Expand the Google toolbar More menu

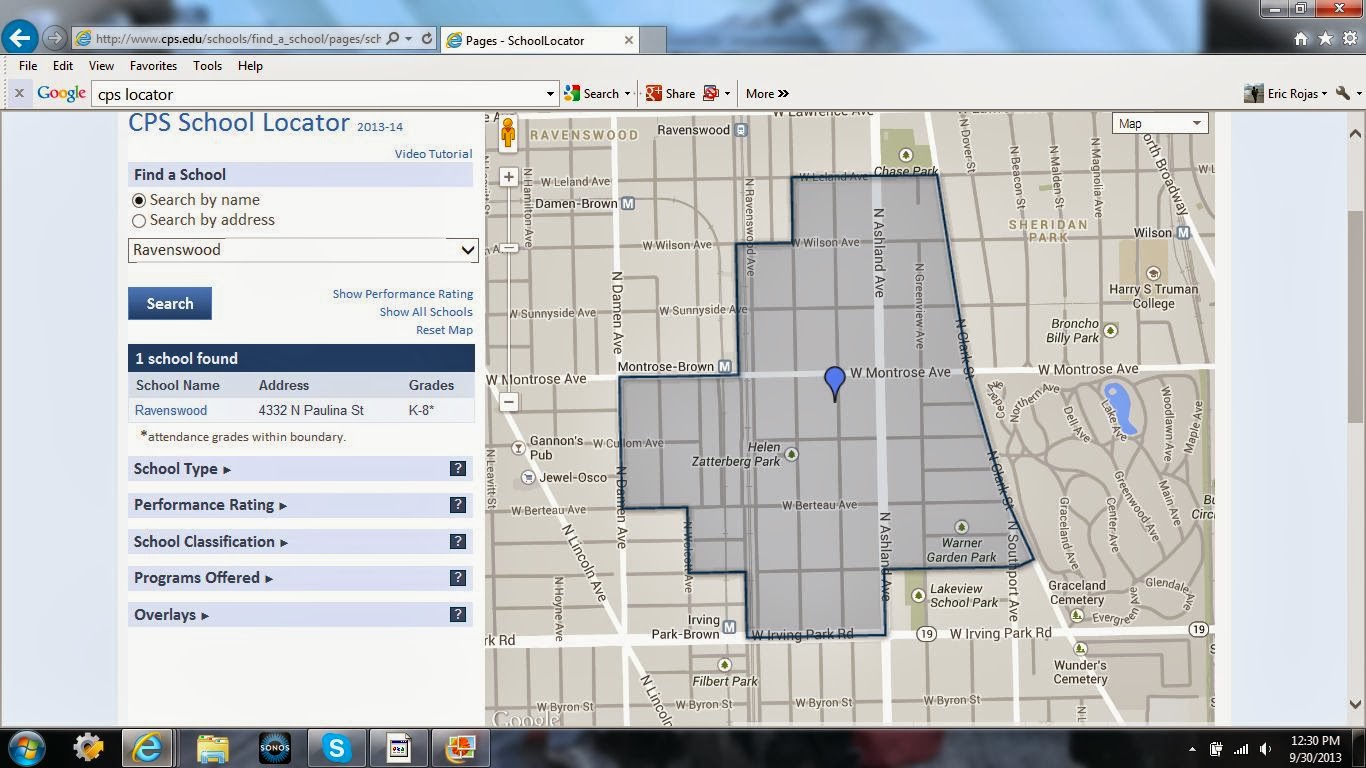(767, 93)
